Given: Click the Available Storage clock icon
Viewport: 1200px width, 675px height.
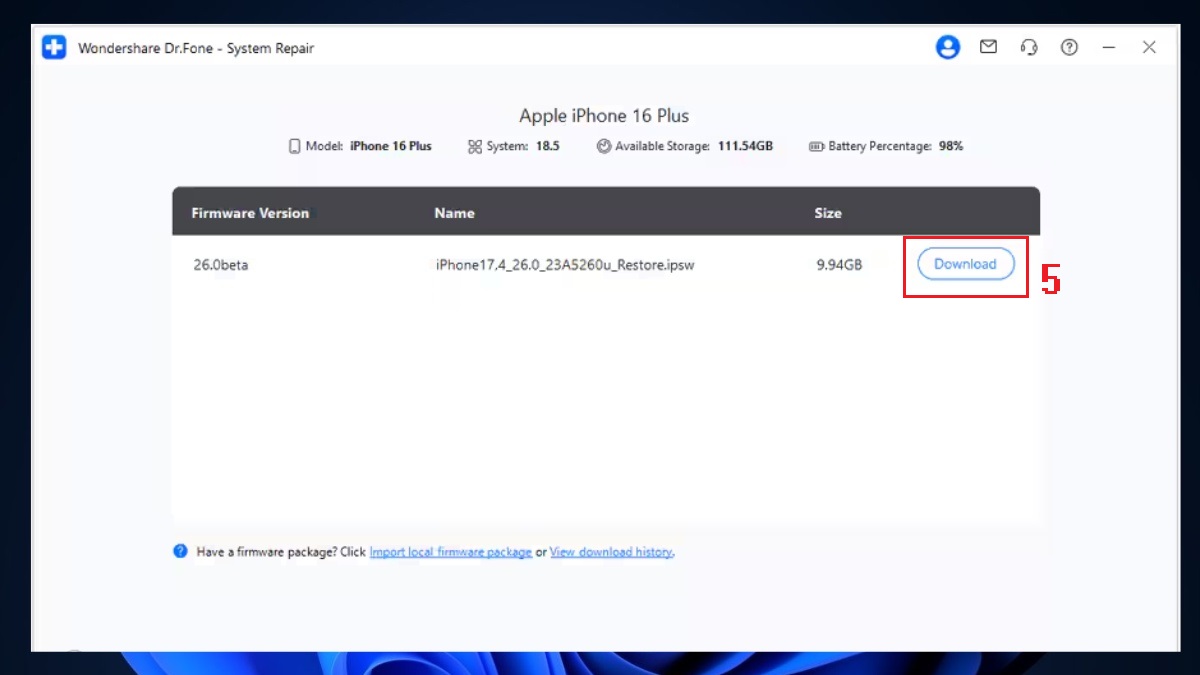Looking at the screenshot, I should click(x=604, y=146).
